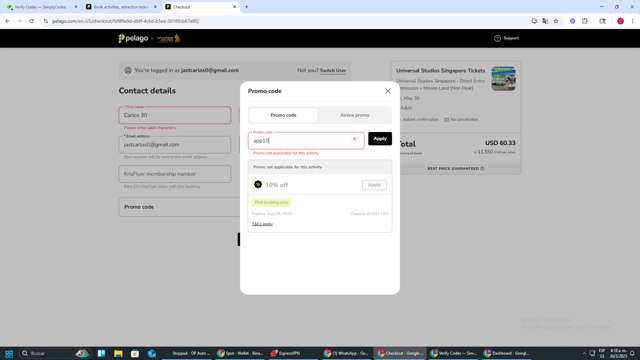Open the Chrome three-dot menu

click(632, 21)
